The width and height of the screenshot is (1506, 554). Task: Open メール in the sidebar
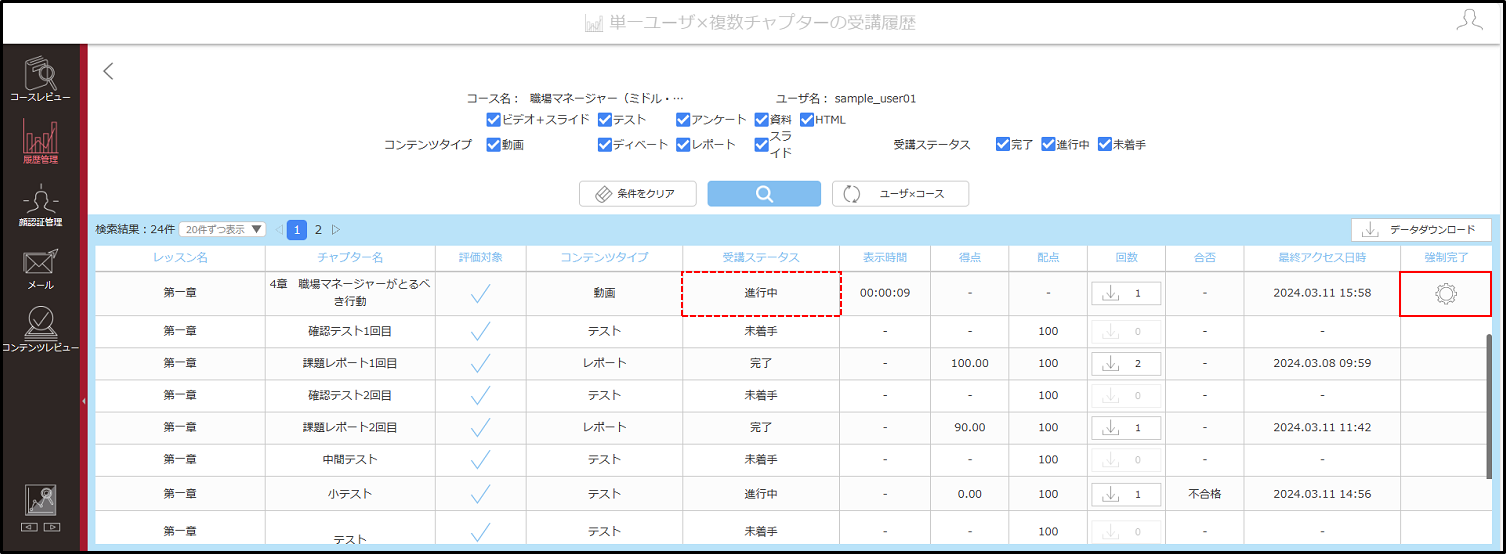click(41, 268)
